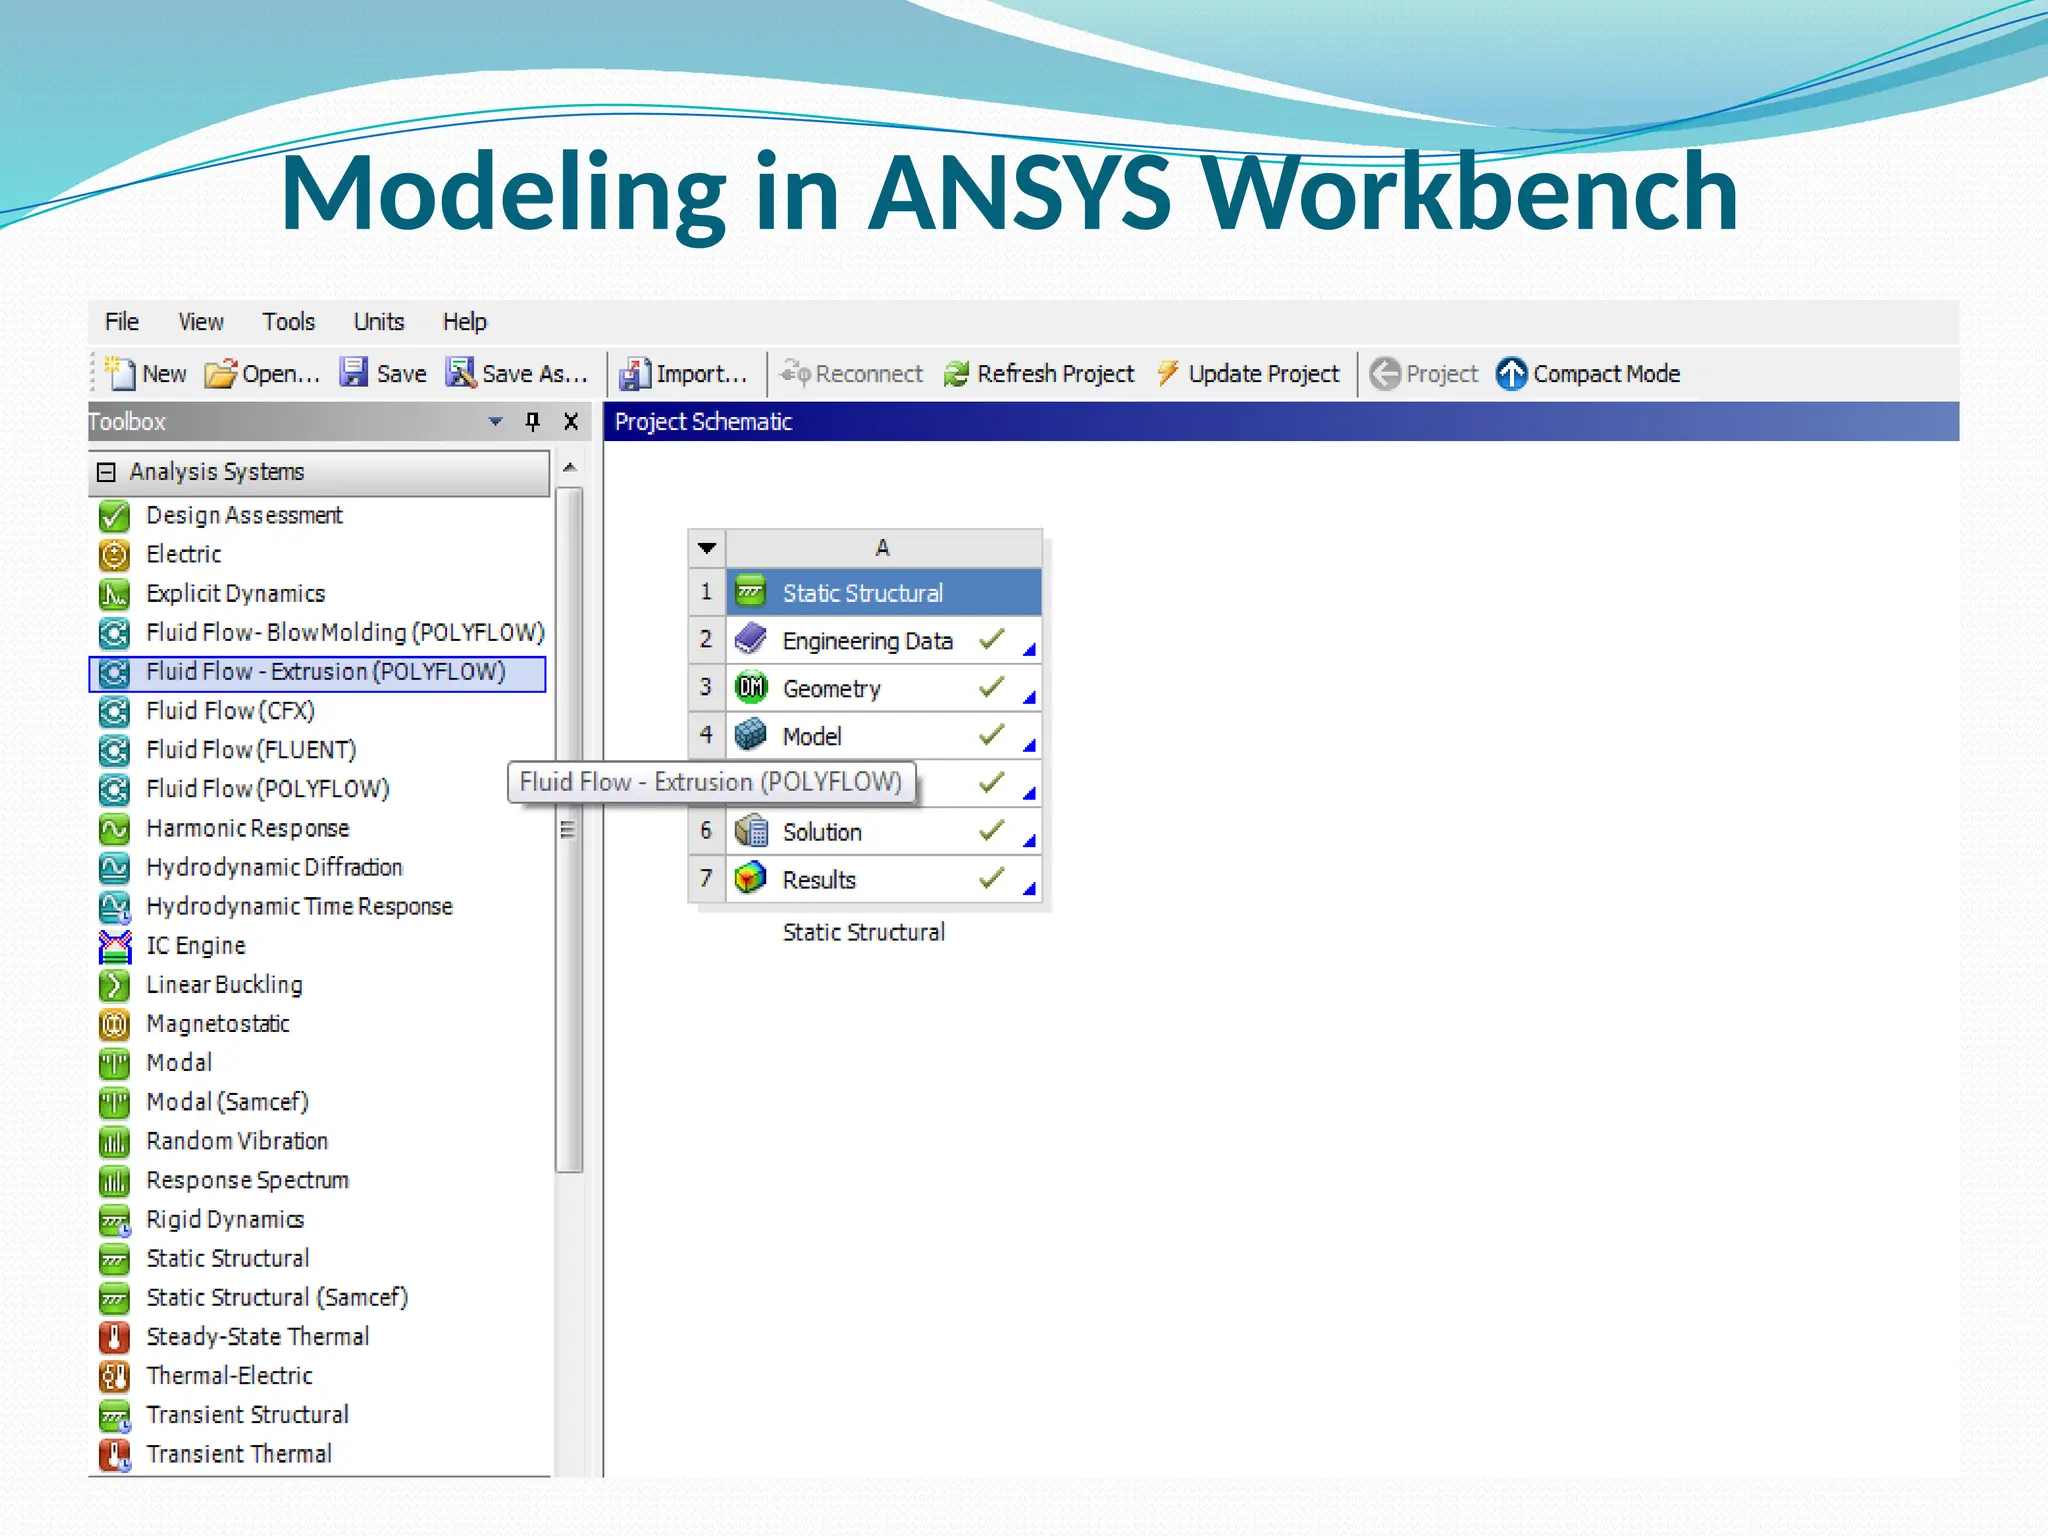The width and height of the screenshot is (2048, 1536).
Task: Select Rigid Dynamics item
Action: 225,1220
